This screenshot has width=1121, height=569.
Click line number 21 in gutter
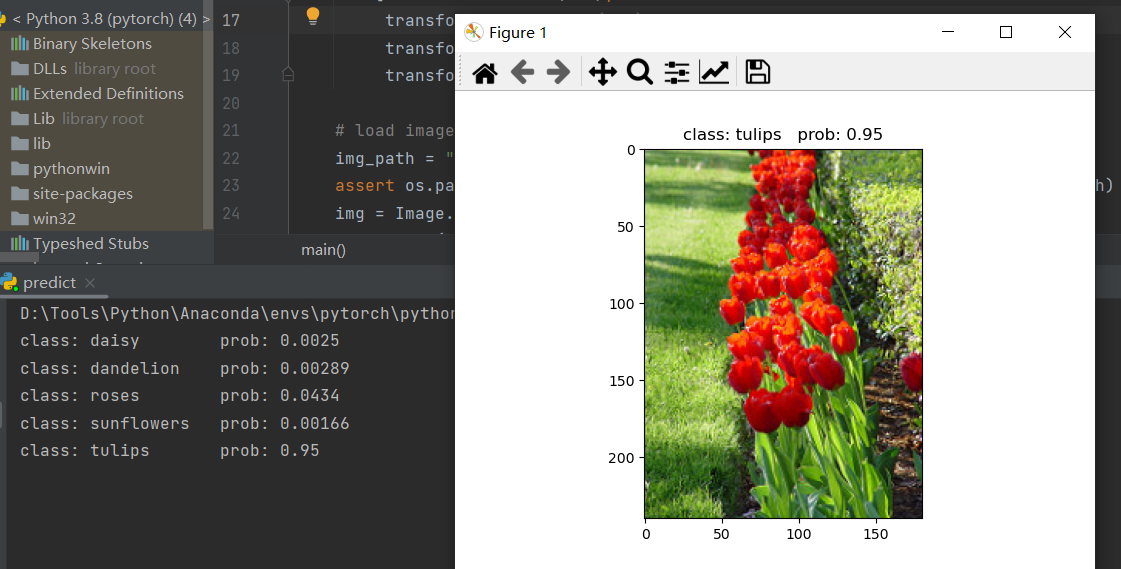(231, 130)
